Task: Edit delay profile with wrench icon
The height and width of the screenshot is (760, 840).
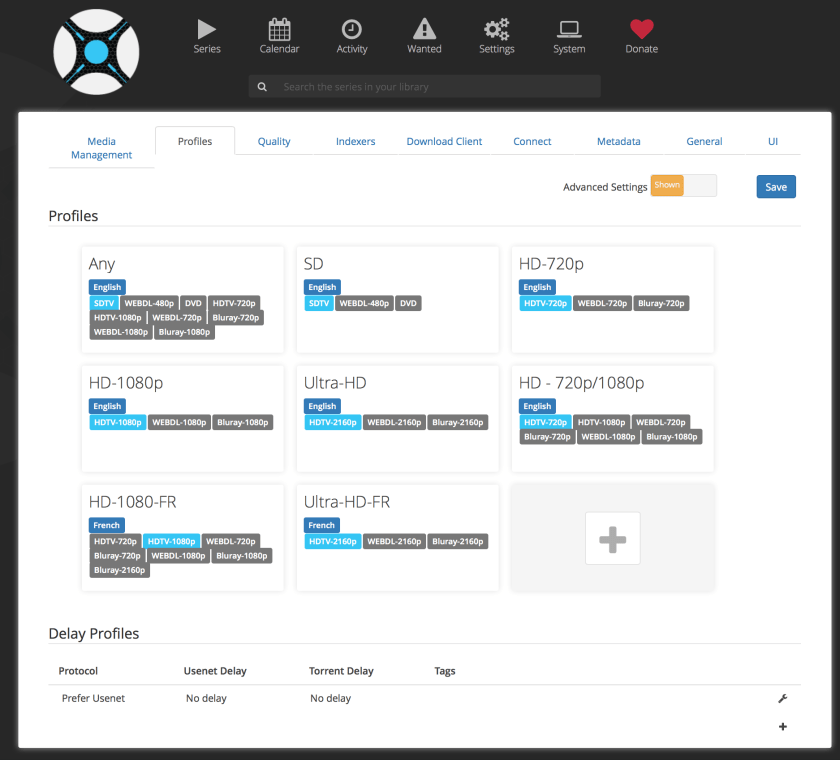Action: (782, 698)
